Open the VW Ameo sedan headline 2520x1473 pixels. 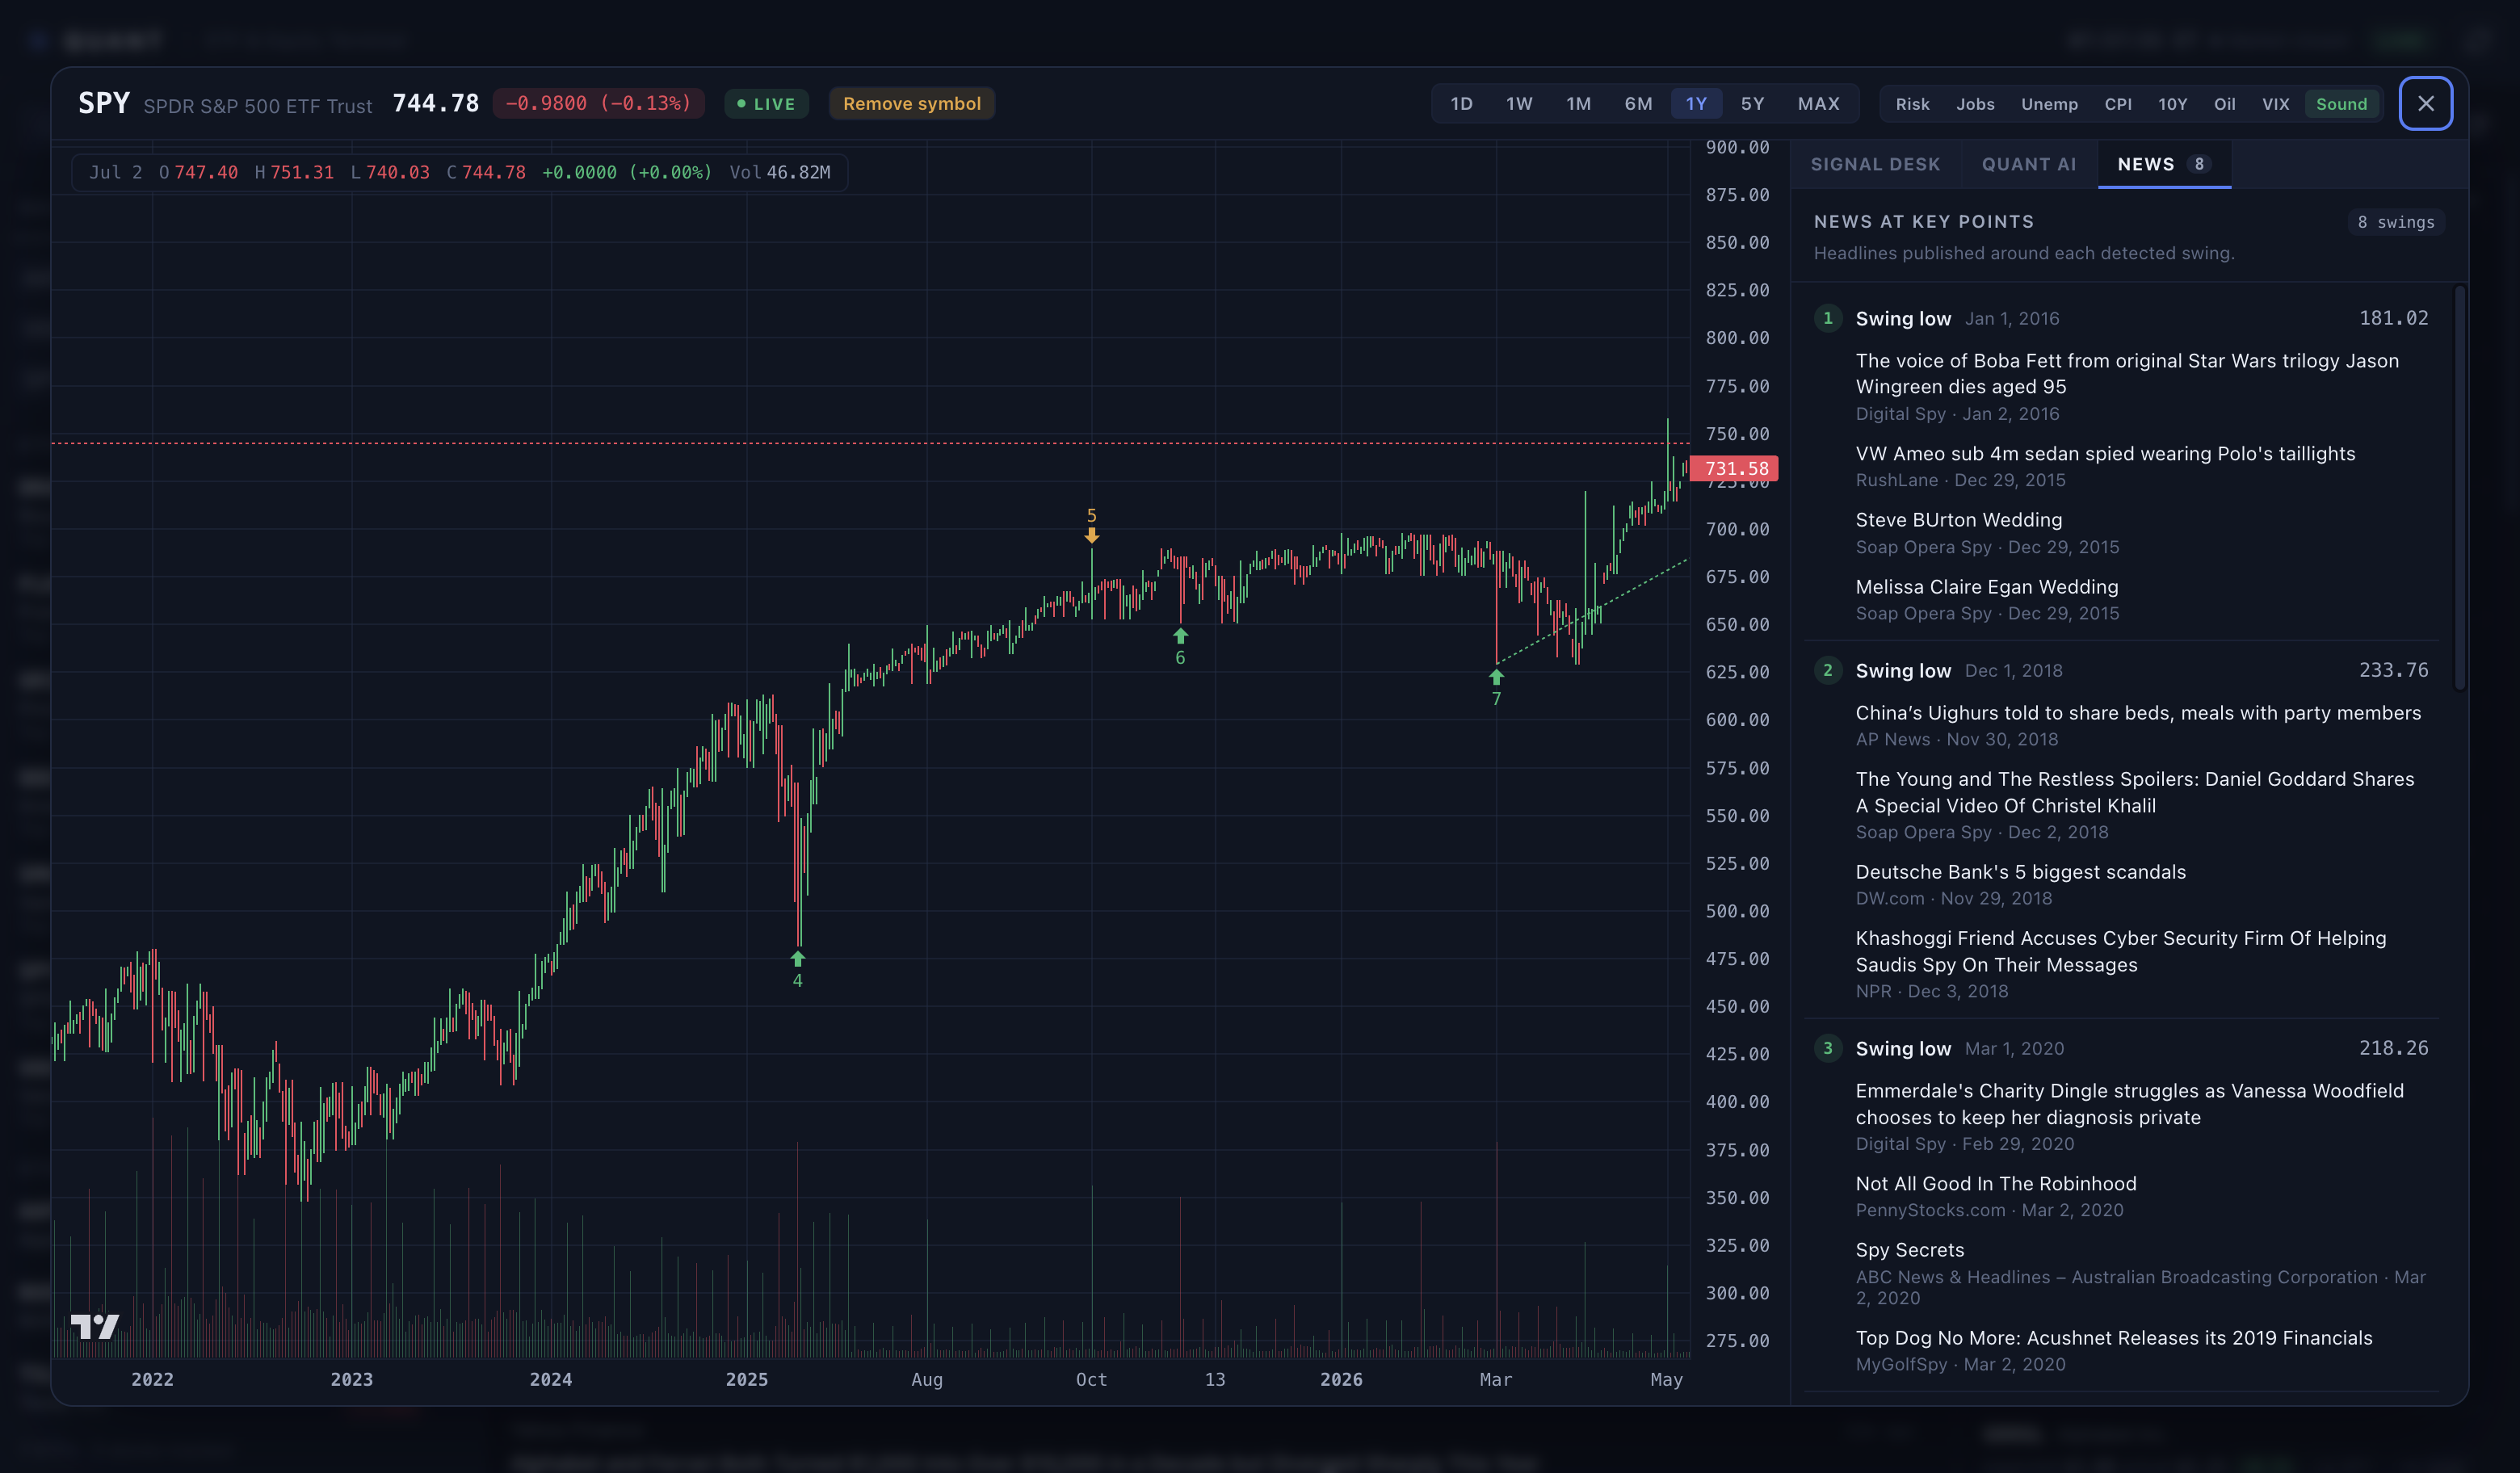click(2105, 453)
